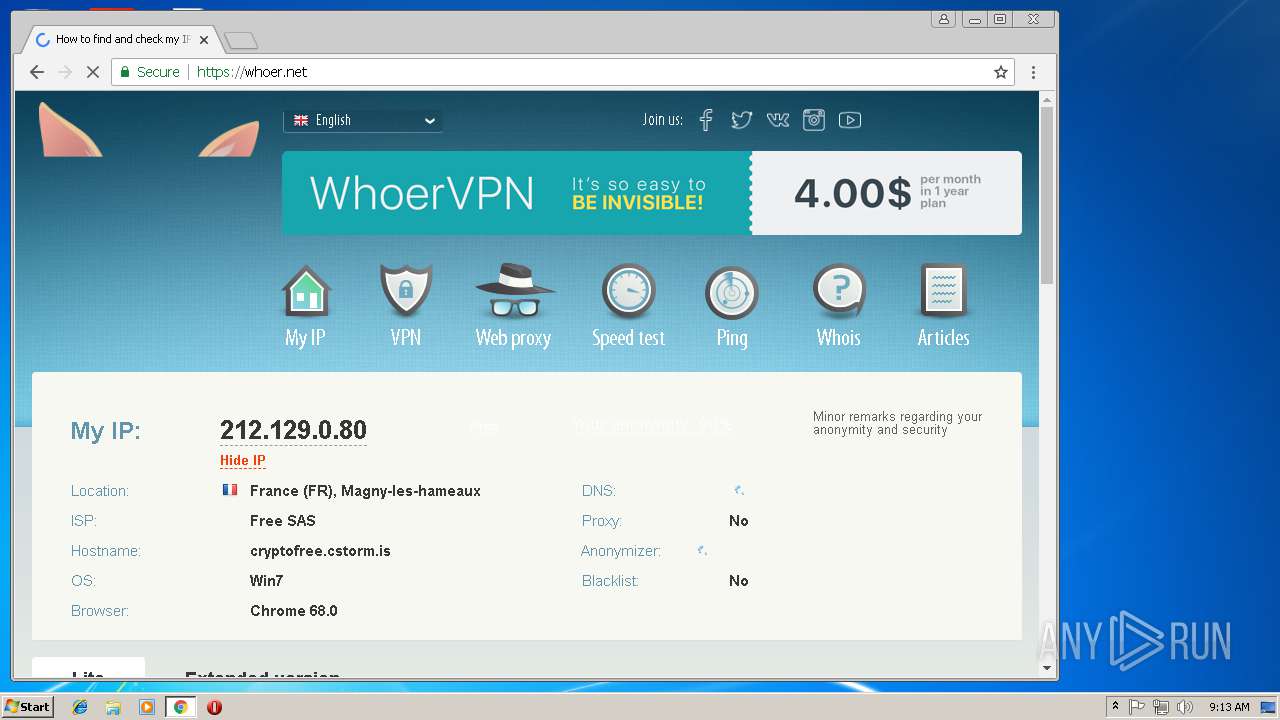The width and height of the screenshot is (1280, 720).
Task: Launch Internet Explorer from taskbar
Action: click(80, 707)
